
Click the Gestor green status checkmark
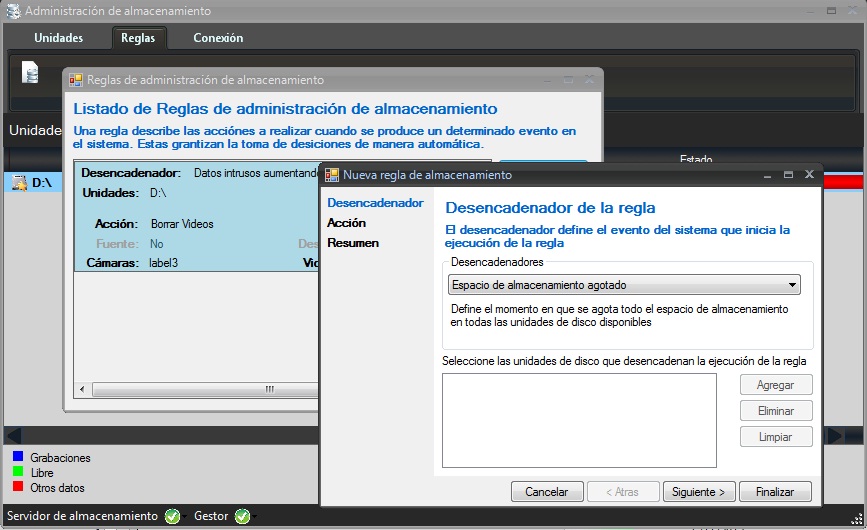[241, 516]
